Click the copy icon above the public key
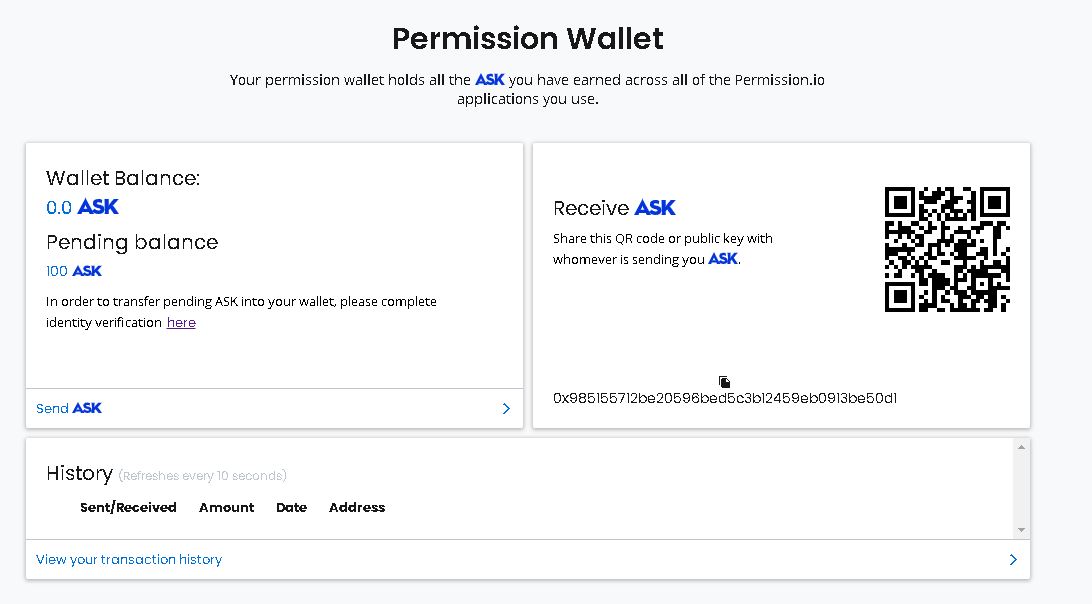 [725, 382]
